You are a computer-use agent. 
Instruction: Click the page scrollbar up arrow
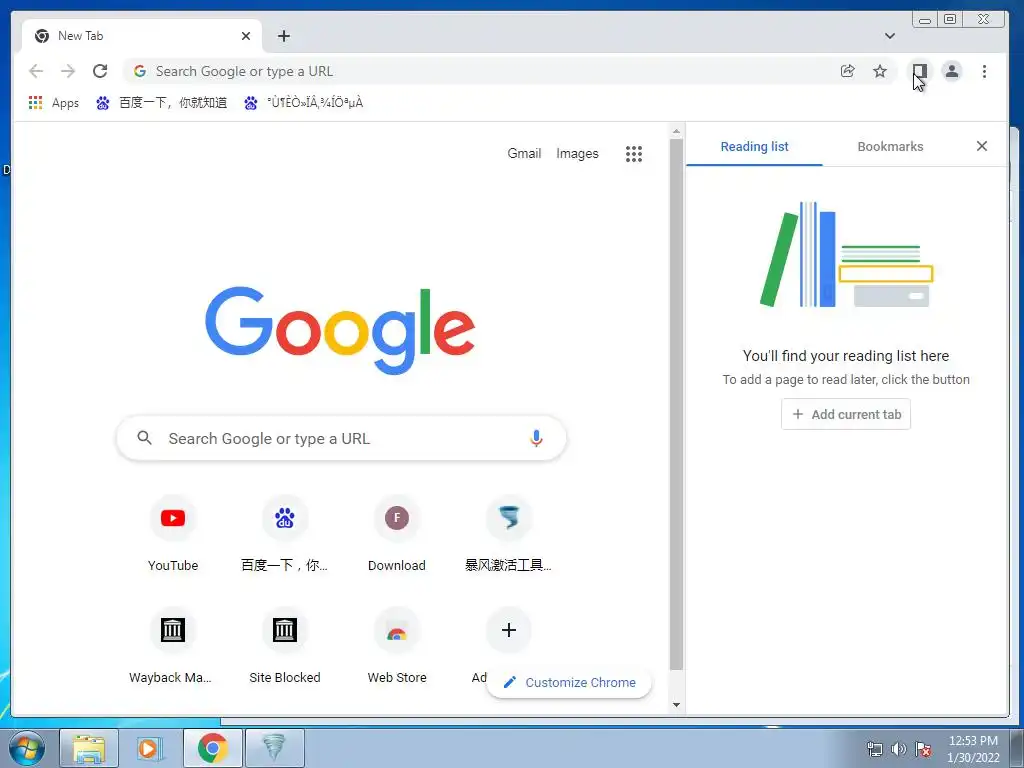coord(676,132)
